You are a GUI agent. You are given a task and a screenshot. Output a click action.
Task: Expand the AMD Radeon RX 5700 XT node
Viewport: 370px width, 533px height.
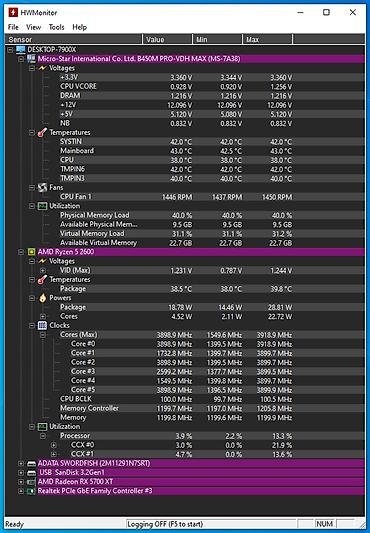point(21,482)
